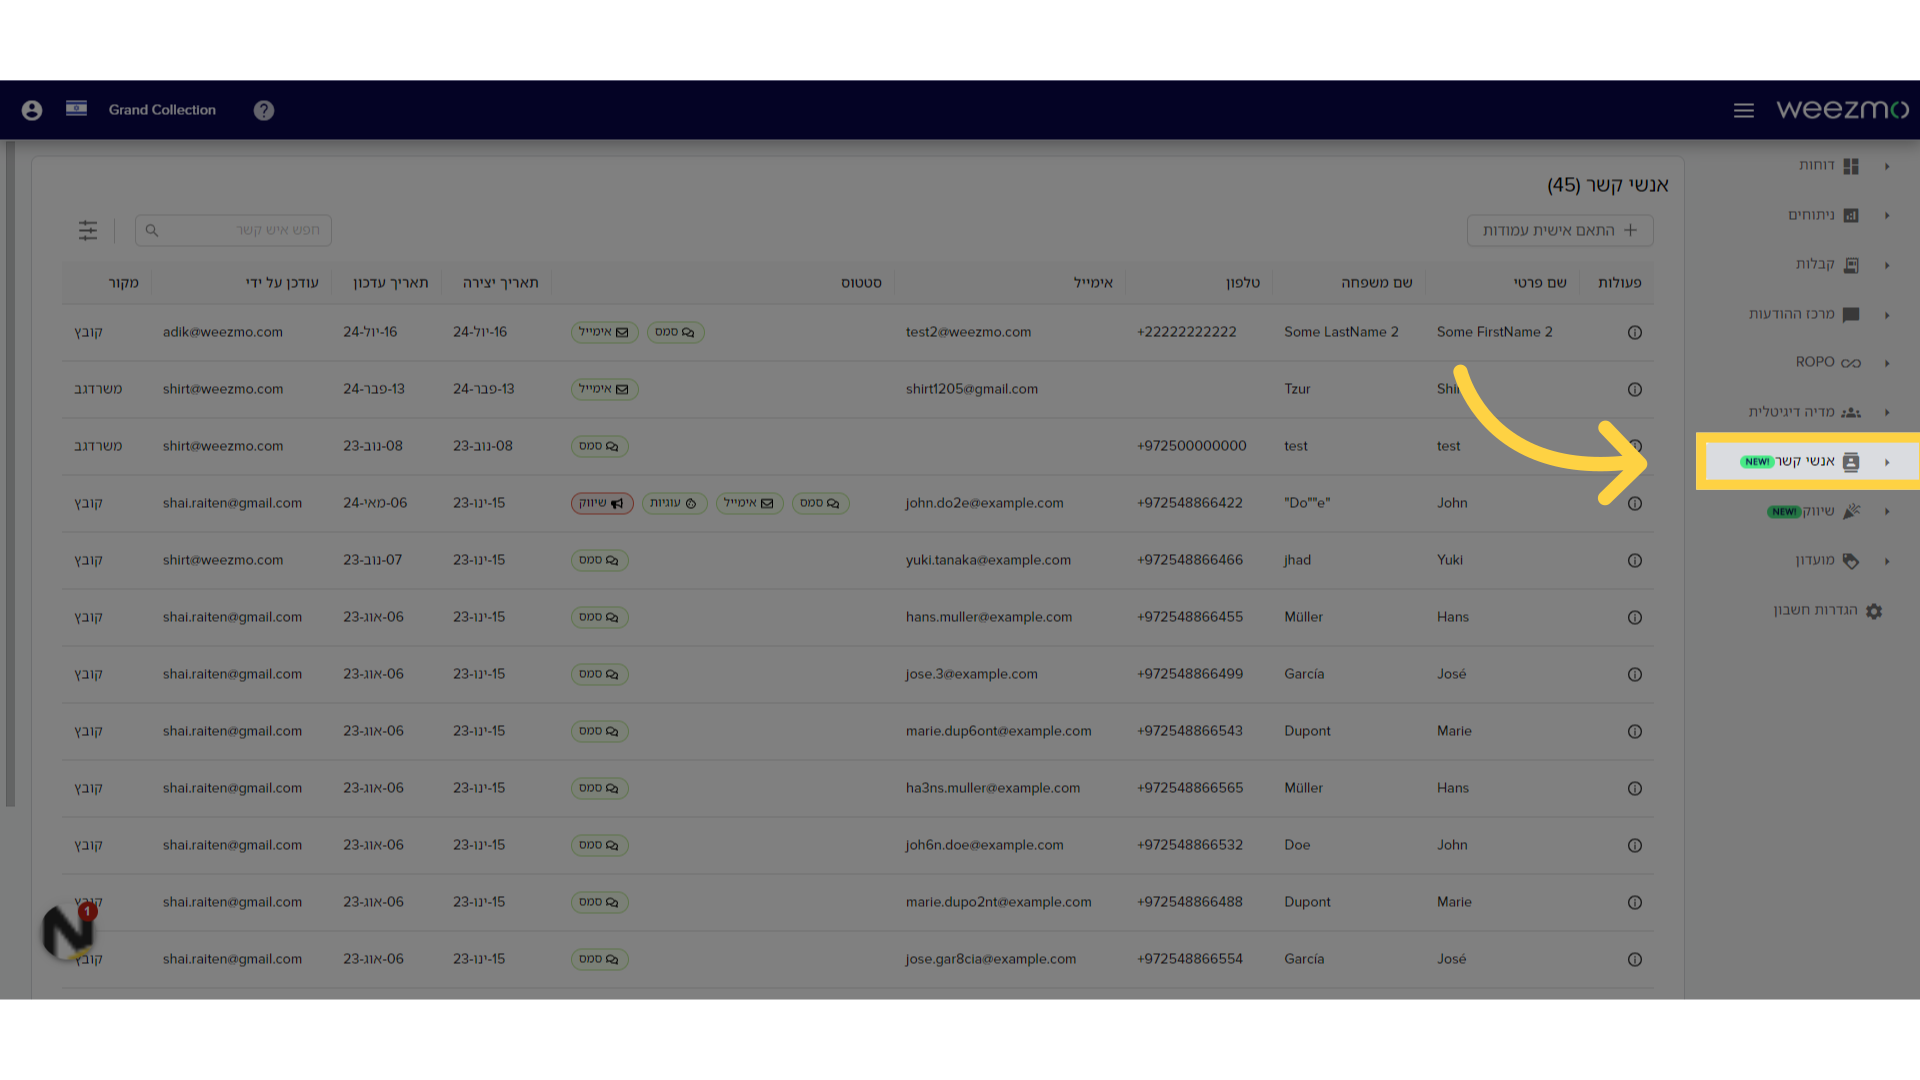Click the מדיה דיגיטלית people icon
This screenshot has width=1920, height=1080.
[1851, 412]
